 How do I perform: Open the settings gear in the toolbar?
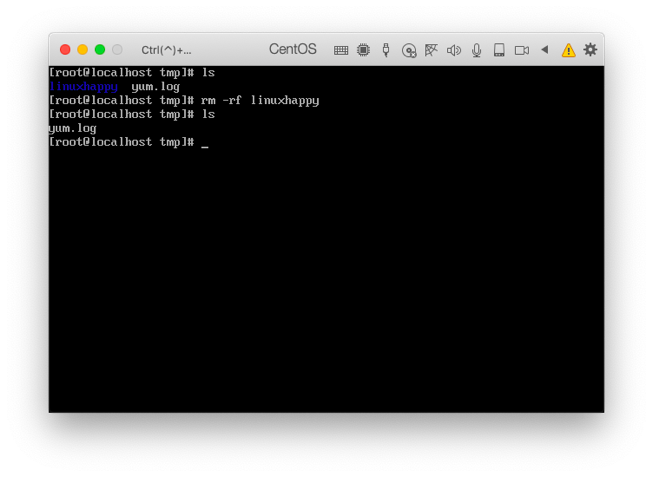point(590,50)
